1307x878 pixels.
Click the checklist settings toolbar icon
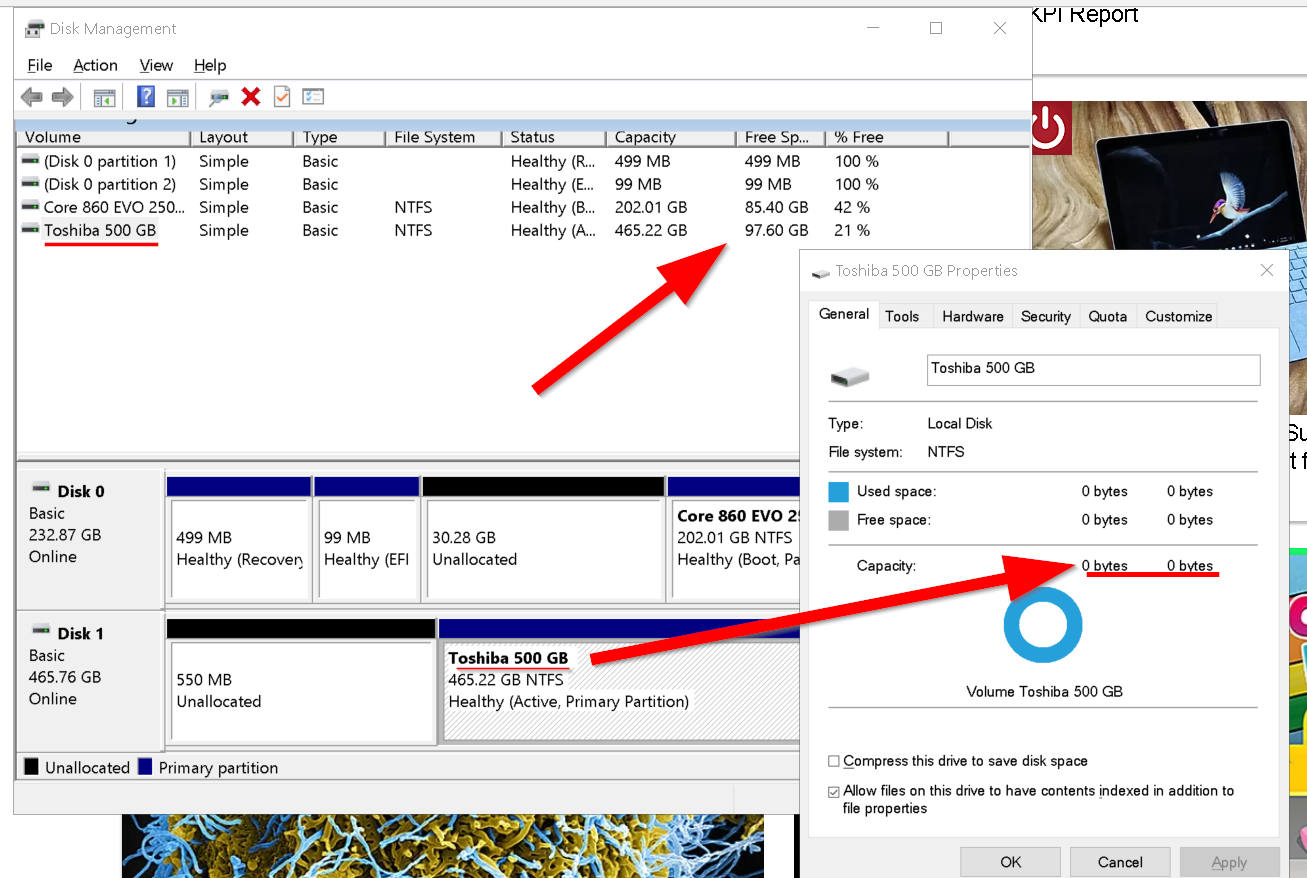[x=314, y=97]
